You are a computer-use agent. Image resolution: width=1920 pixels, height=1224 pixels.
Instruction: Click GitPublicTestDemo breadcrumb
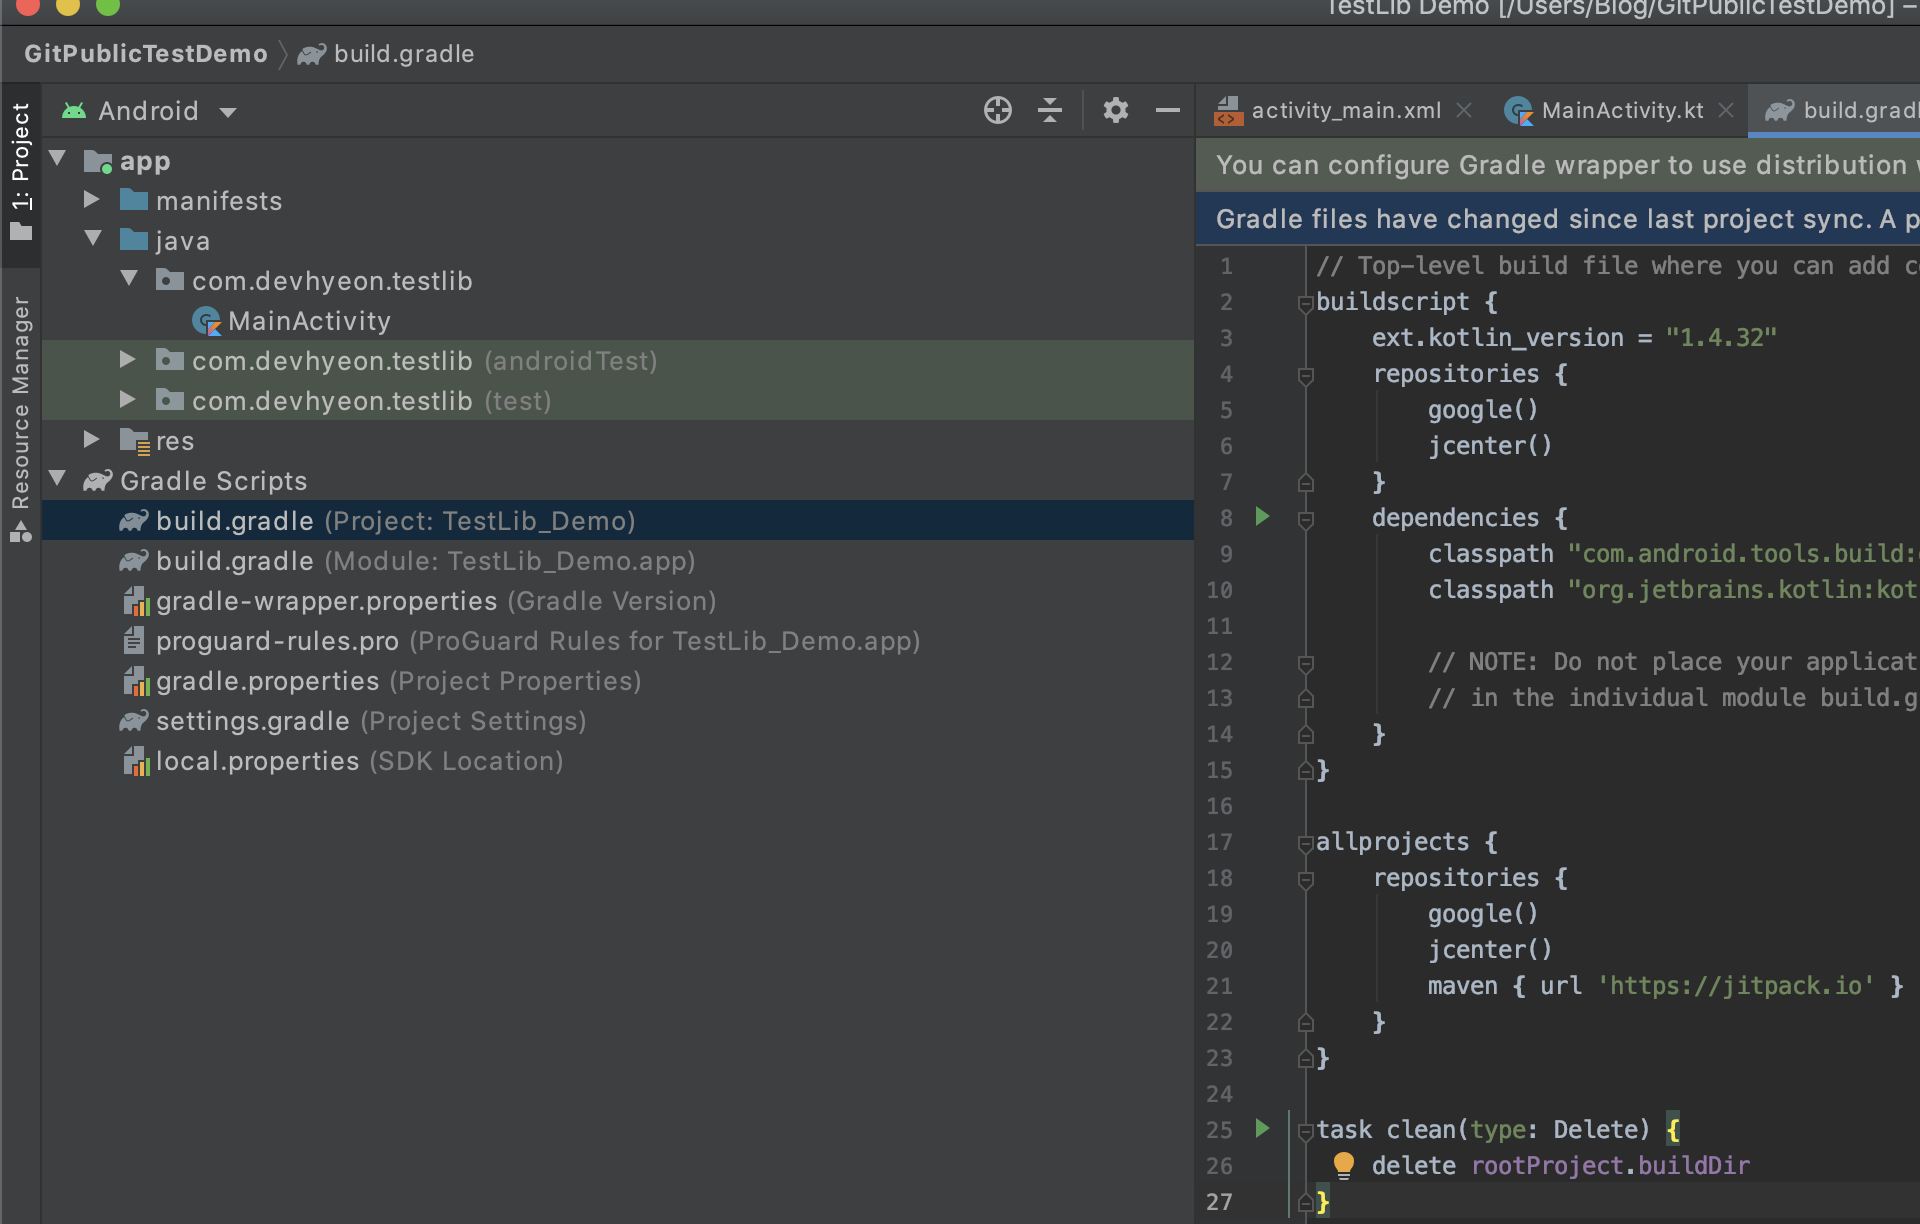point(146,54)
